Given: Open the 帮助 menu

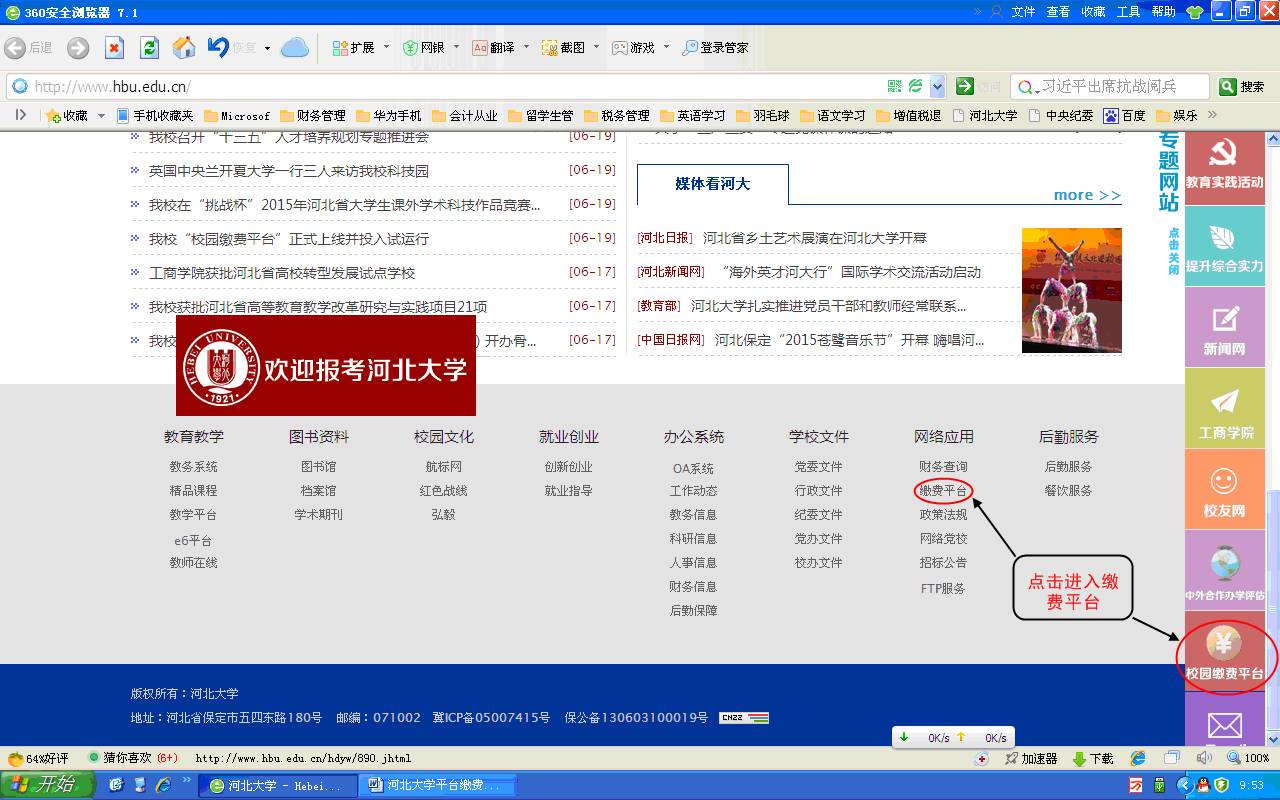Looking at the screenshot, I should (x=1163, y=12).
